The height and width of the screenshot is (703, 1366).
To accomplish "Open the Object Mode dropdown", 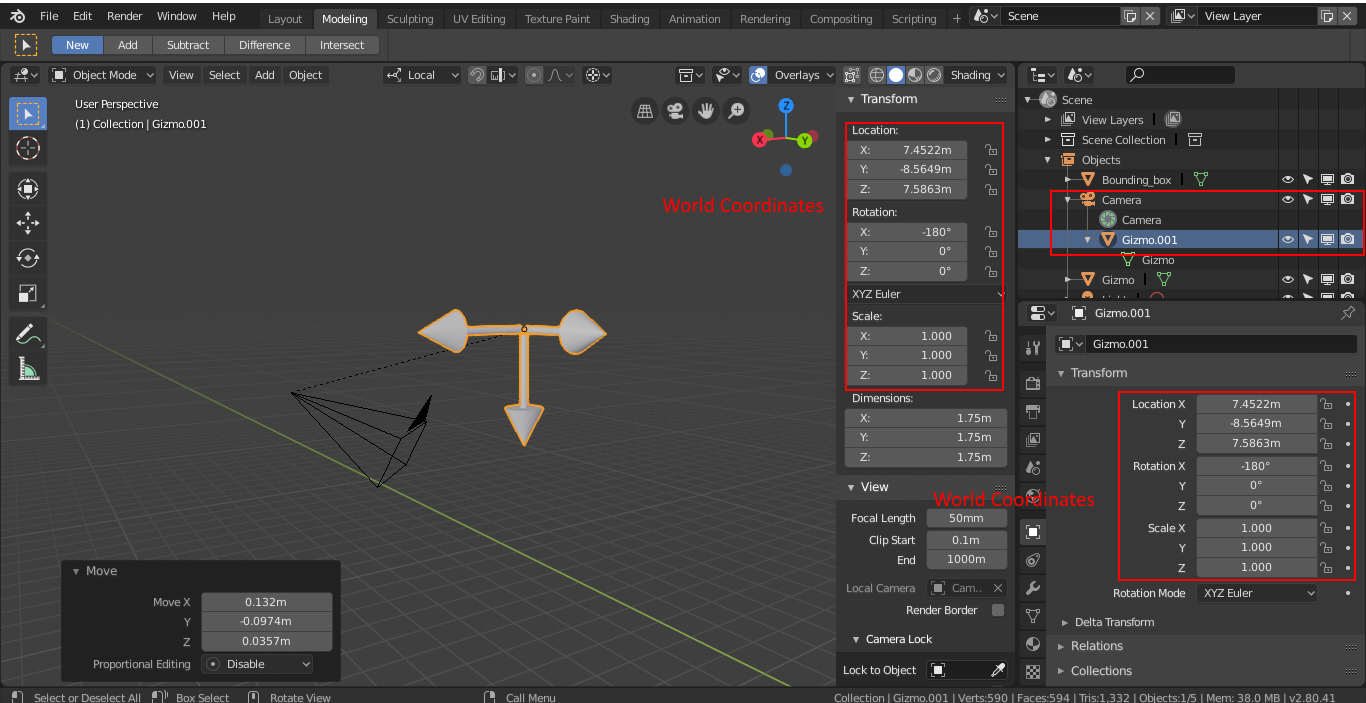I will (103, 75).
